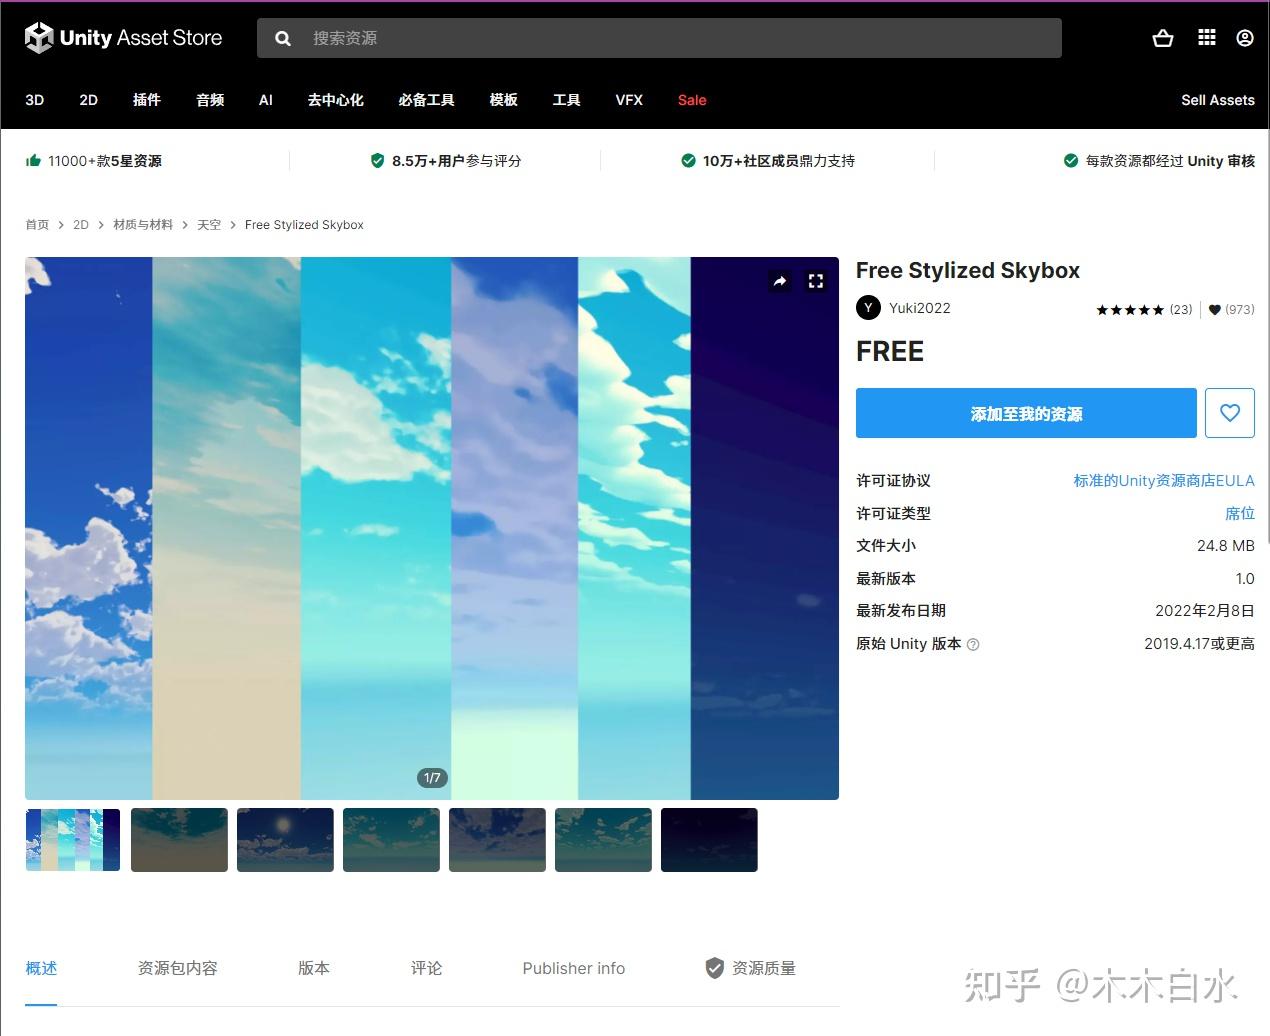Expand preview image to fullscreen
This screenshot has width=1270, height=1036.
(x=815, y=281)
